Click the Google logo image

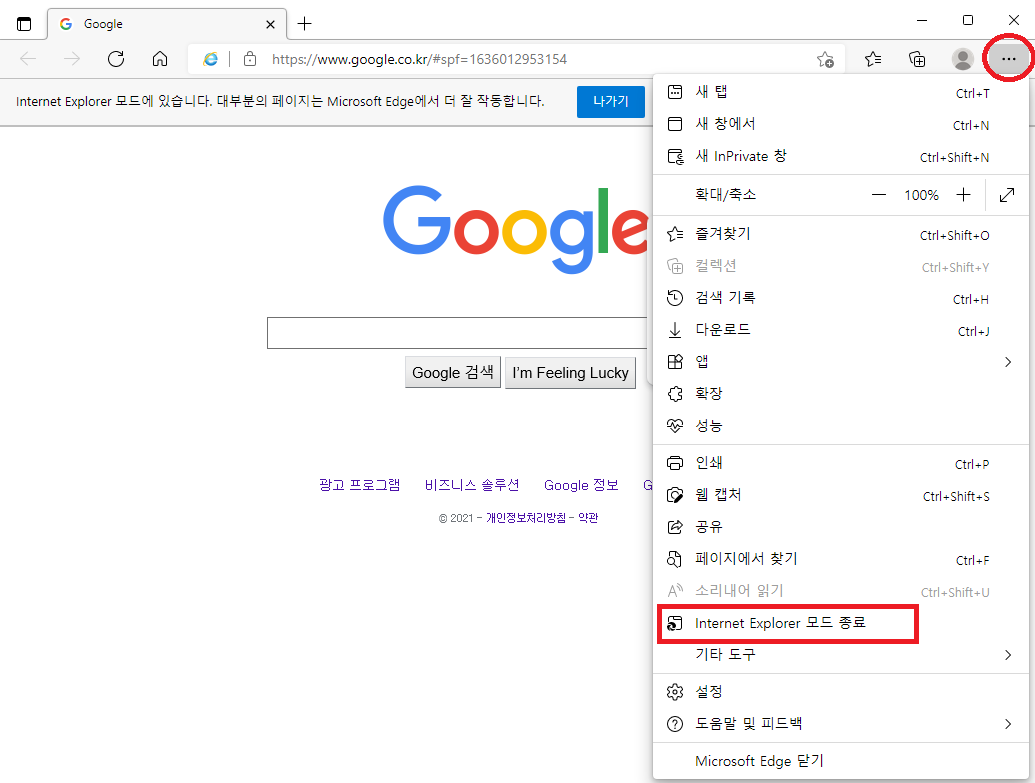pyautogui.click(x=516, y=229)
